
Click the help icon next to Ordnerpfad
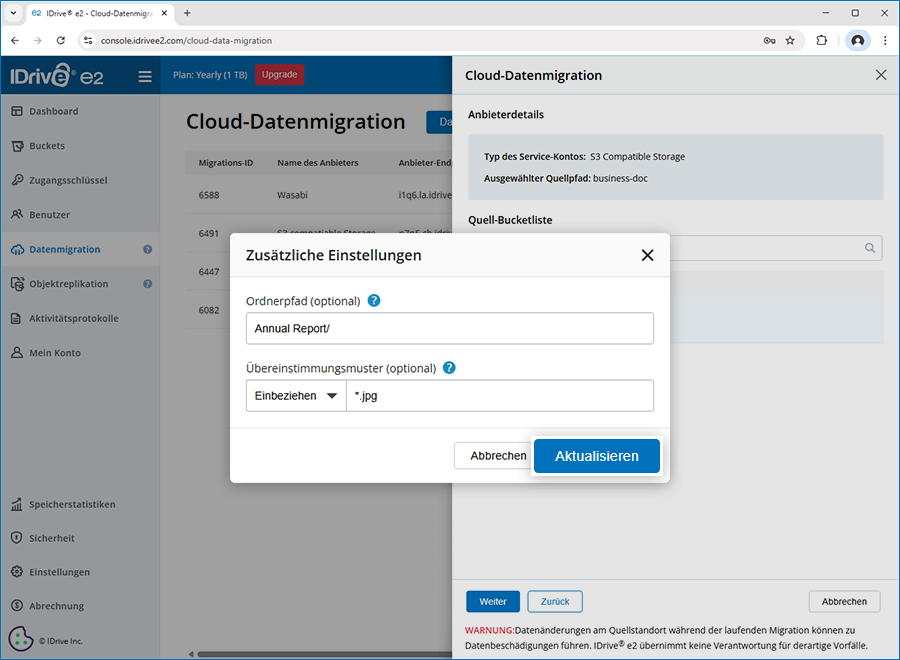coord(374,301)
